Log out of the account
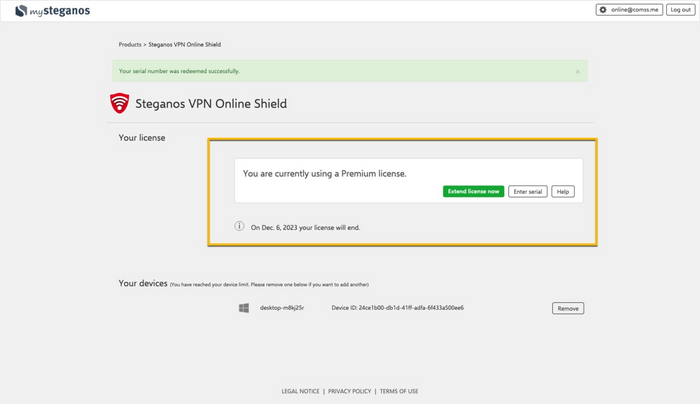The height and width of the screenshot is (404, 700). [680, 10]
